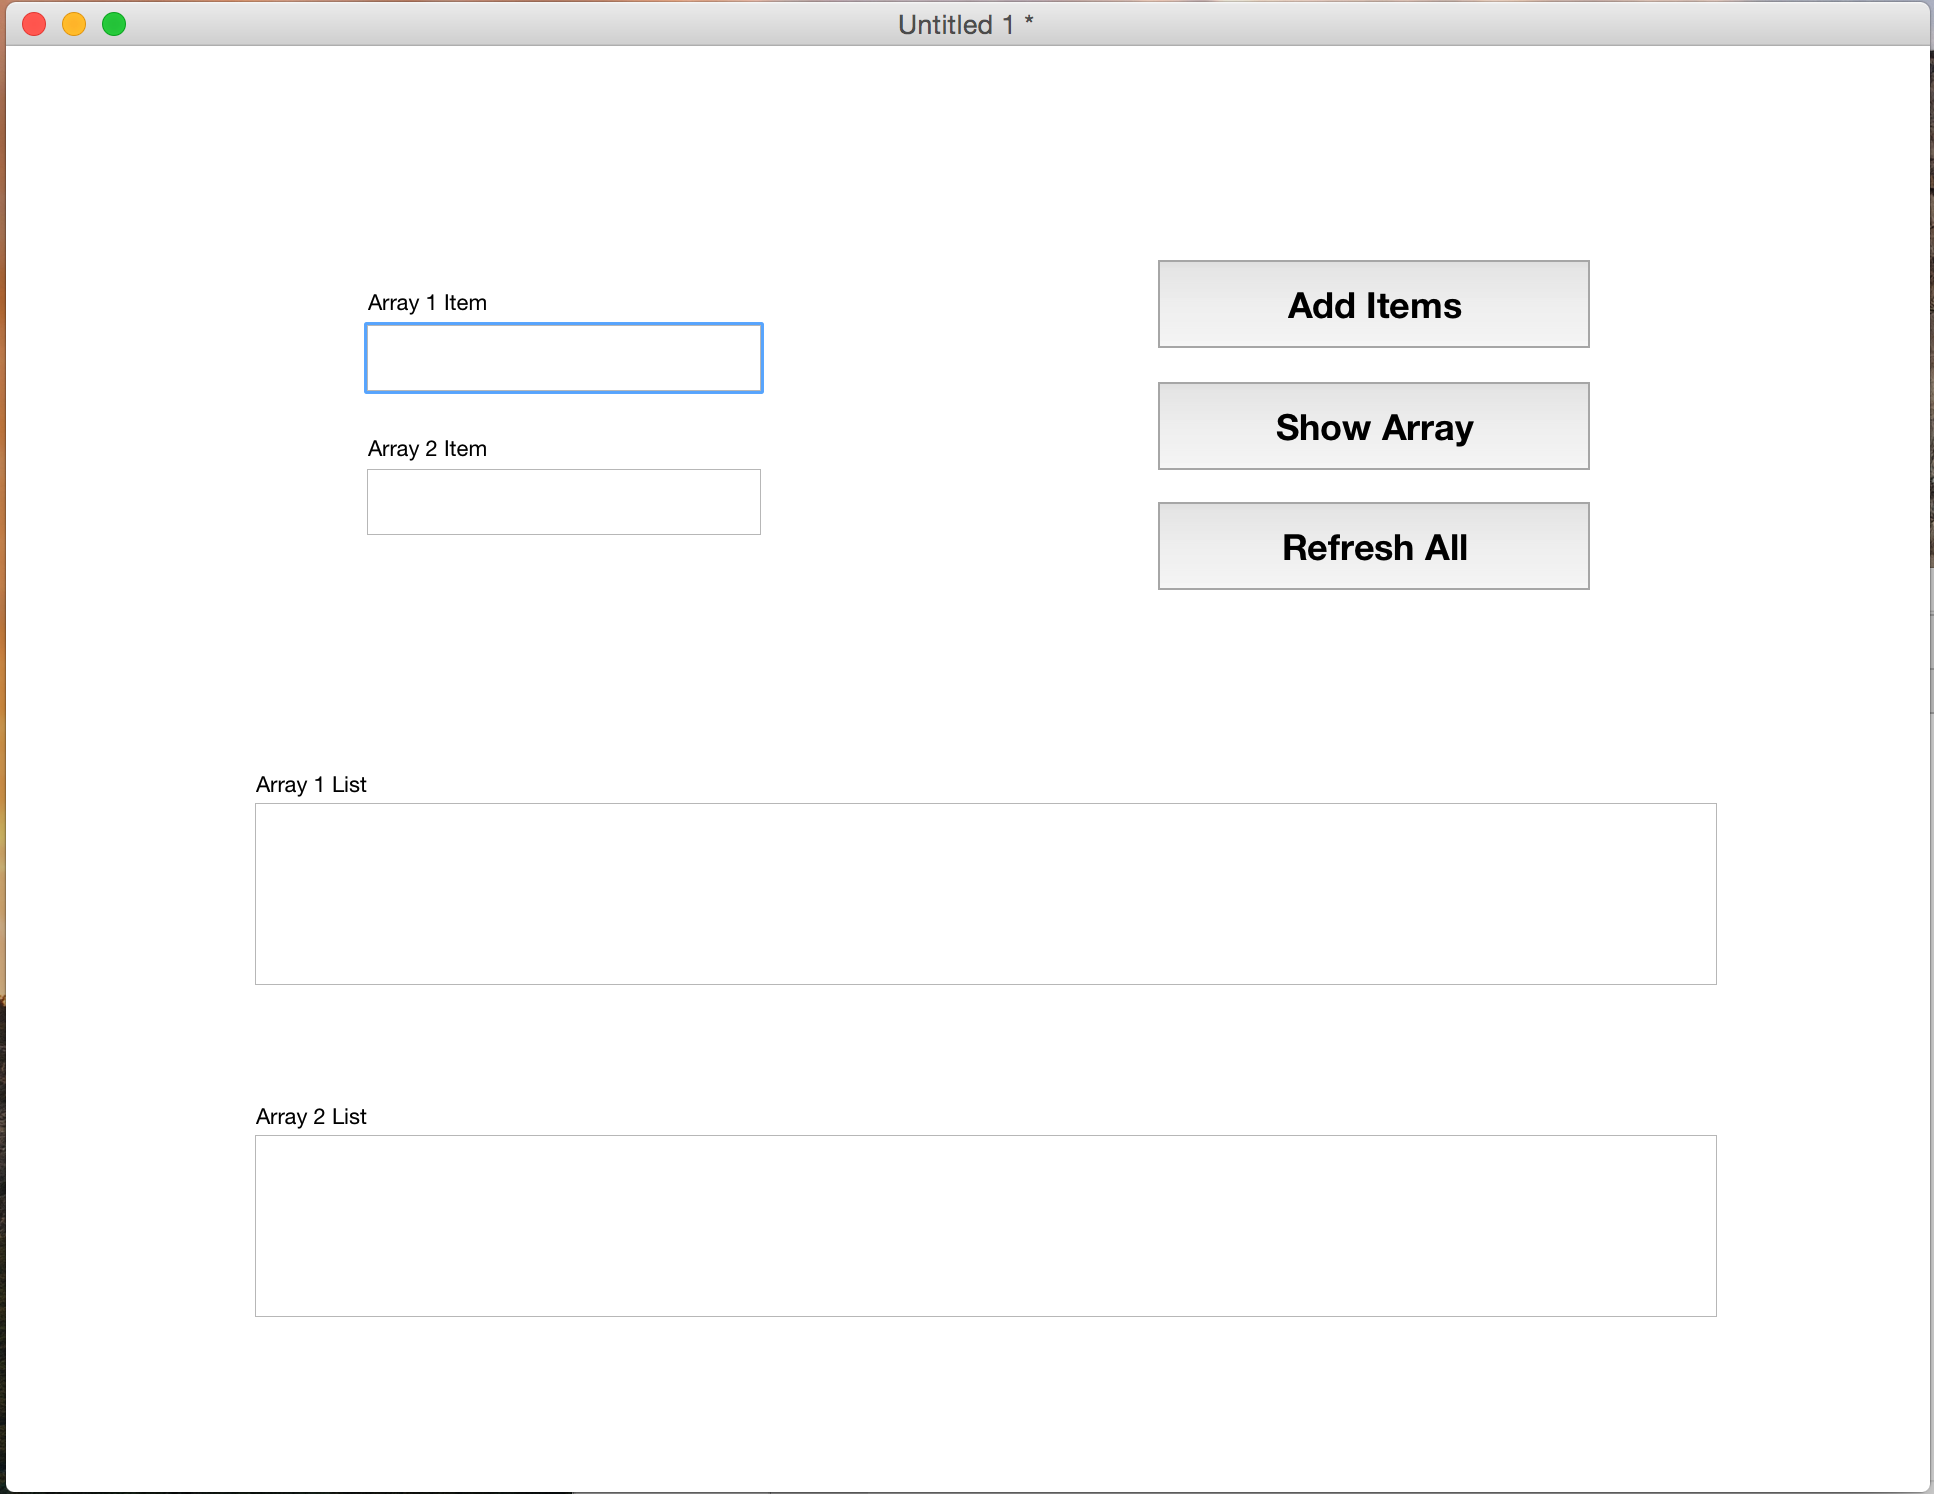1934x1494 pixels.
Task: Click the modified asterisk in the window title
Action: tap(1029, 20)
